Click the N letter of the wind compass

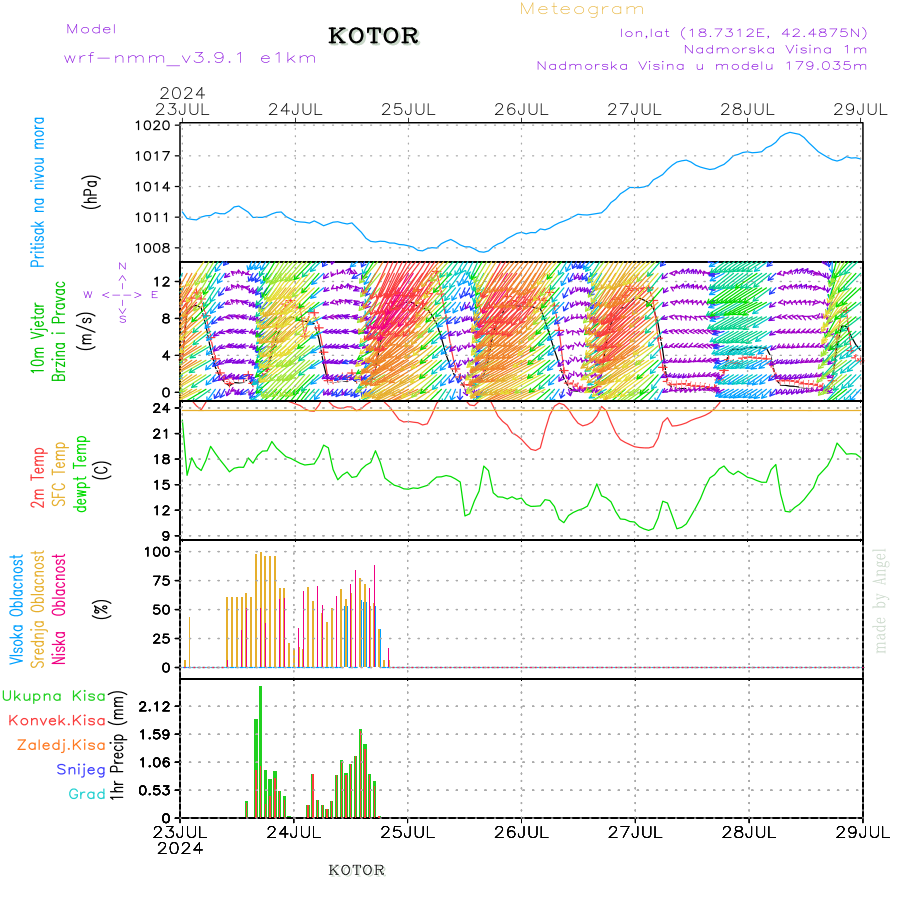coord(122,266)
